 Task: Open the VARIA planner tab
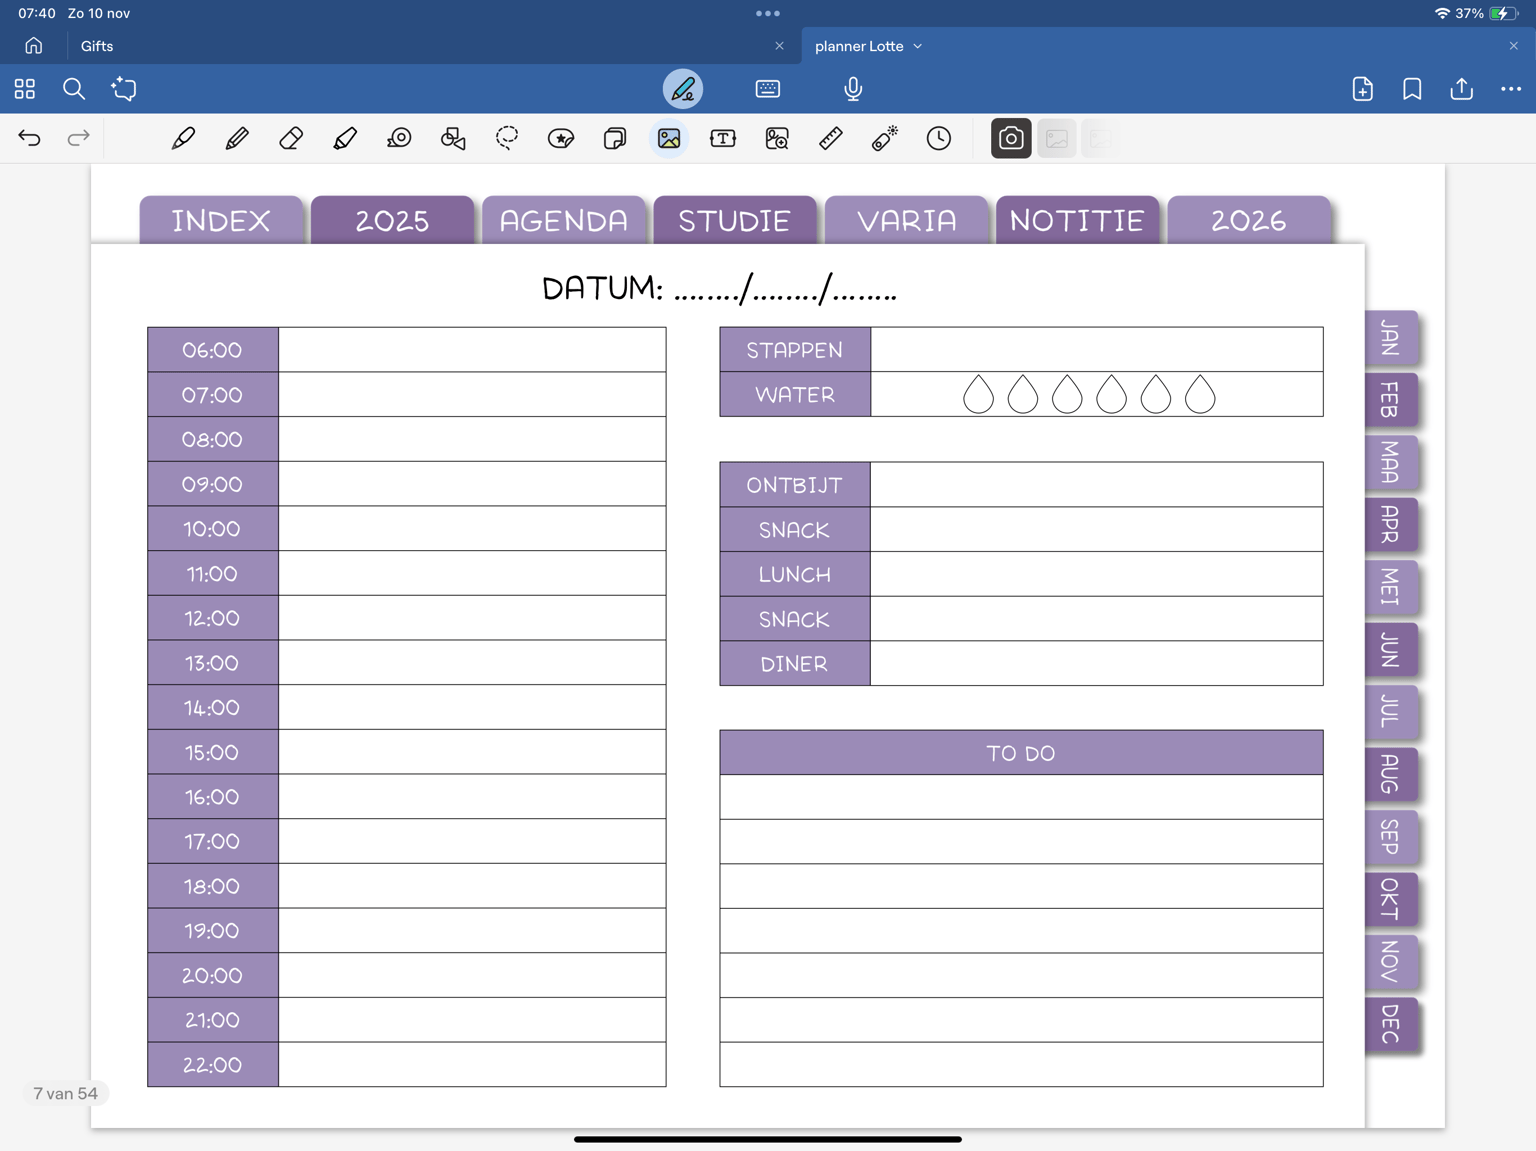point(907,220)
